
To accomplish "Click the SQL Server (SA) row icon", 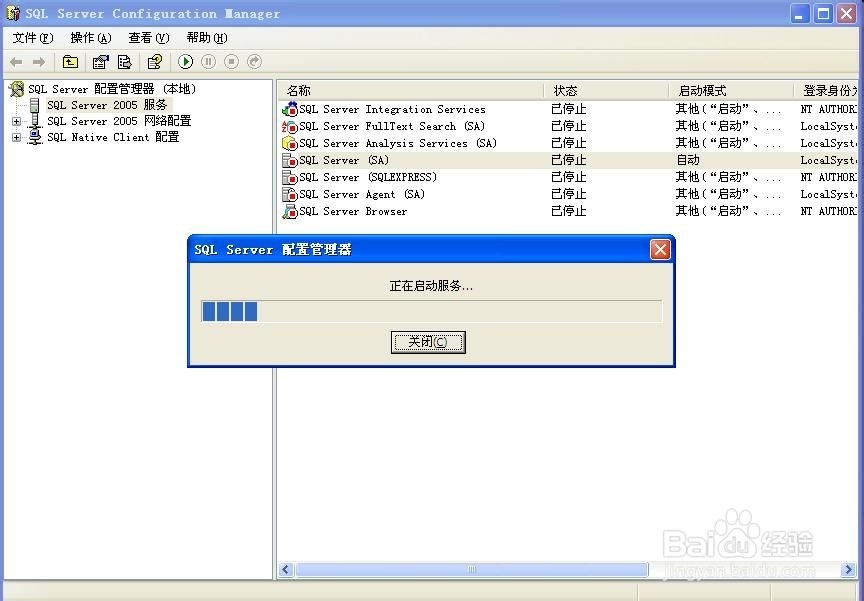I will [290, 160].
